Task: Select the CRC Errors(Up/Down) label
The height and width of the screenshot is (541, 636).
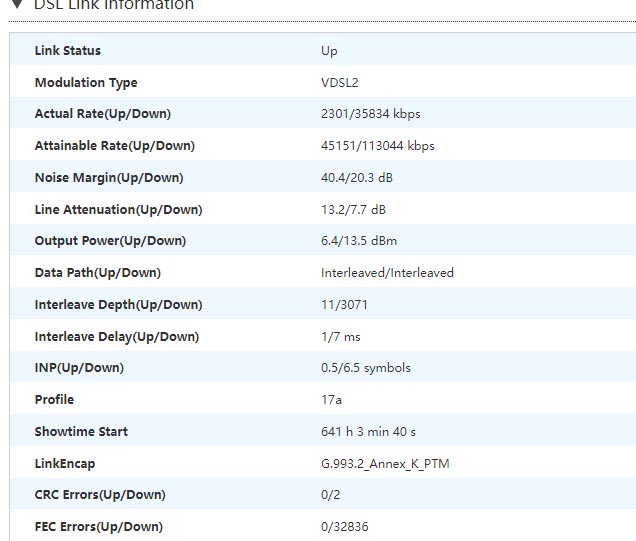Action: (x=100, y=495)
